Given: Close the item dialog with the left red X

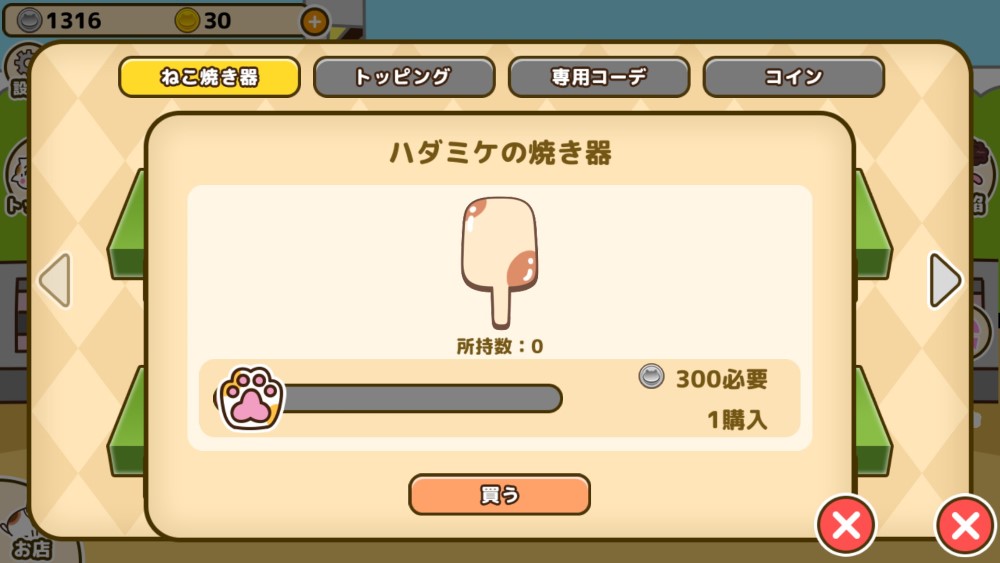Looking at the screenshot, I should coord(846,525).
